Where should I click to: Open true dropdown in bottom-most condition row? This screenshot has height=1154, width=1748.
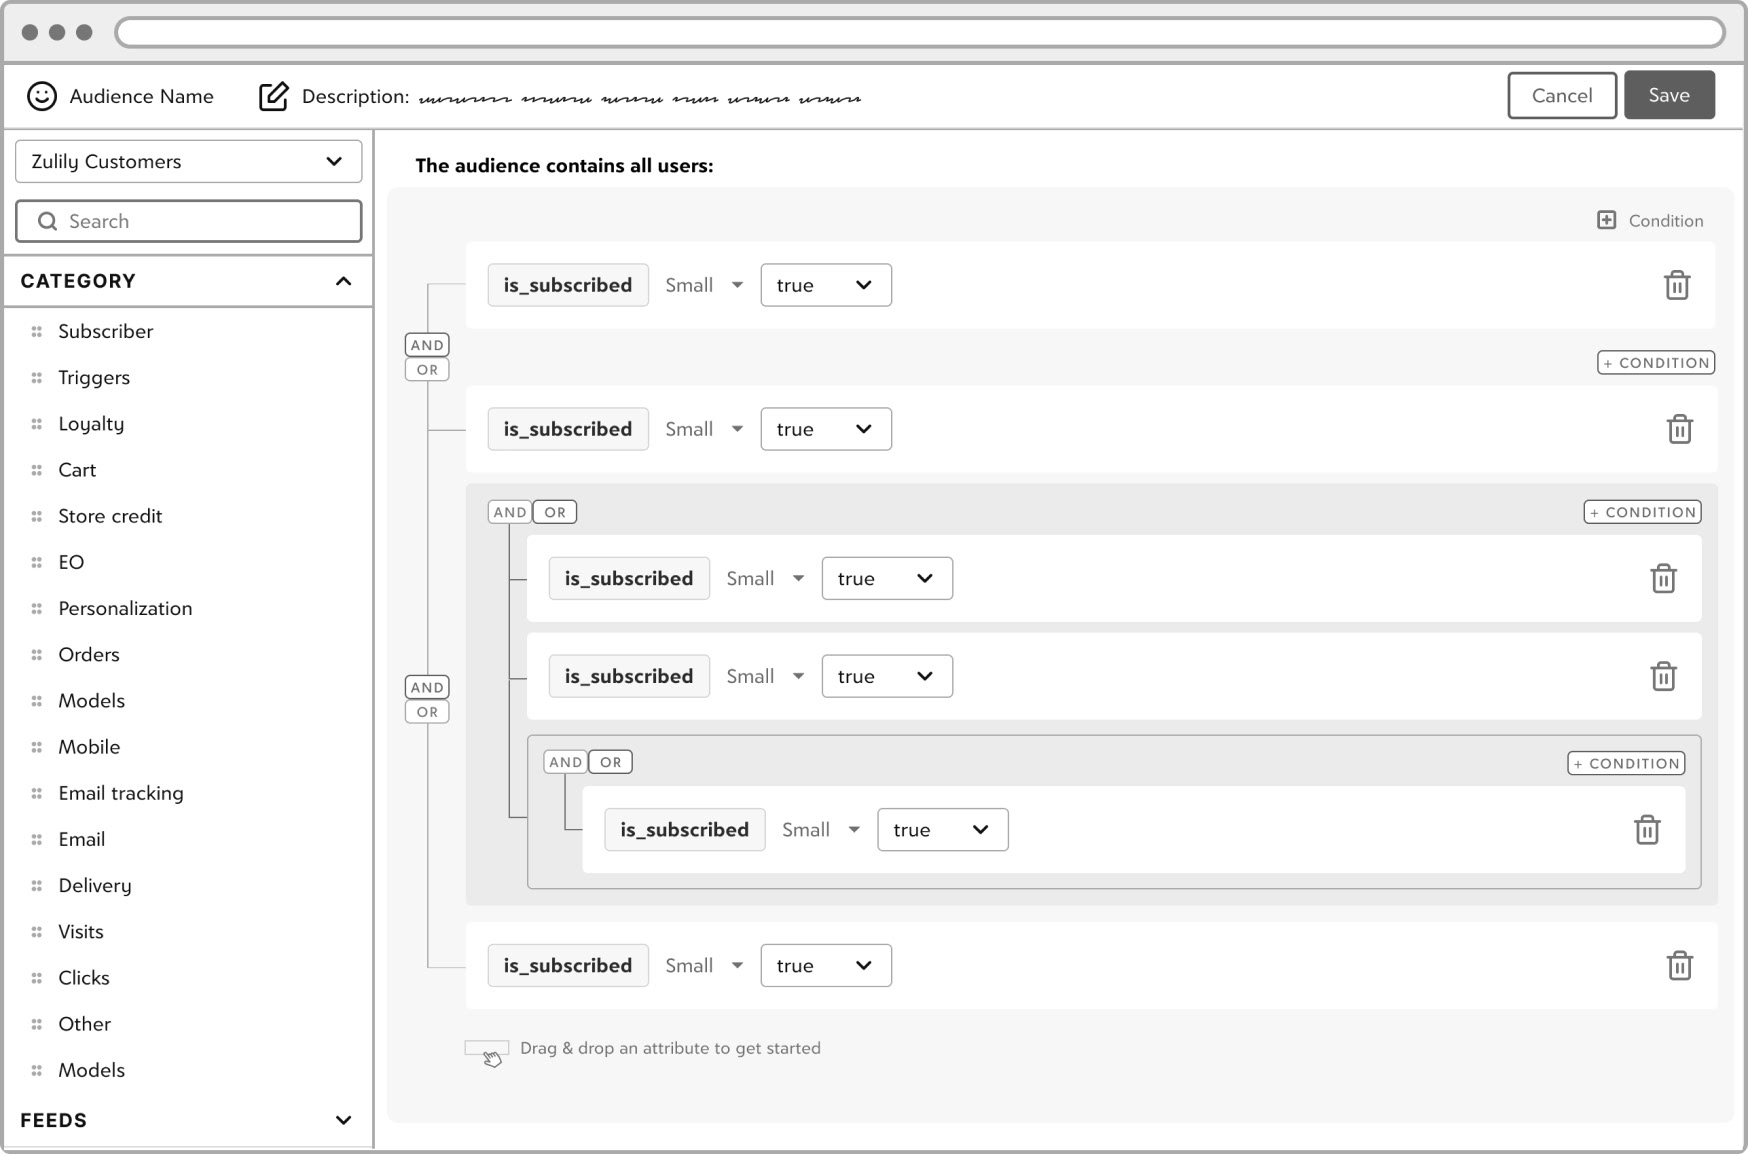click(x=826, y=965)
